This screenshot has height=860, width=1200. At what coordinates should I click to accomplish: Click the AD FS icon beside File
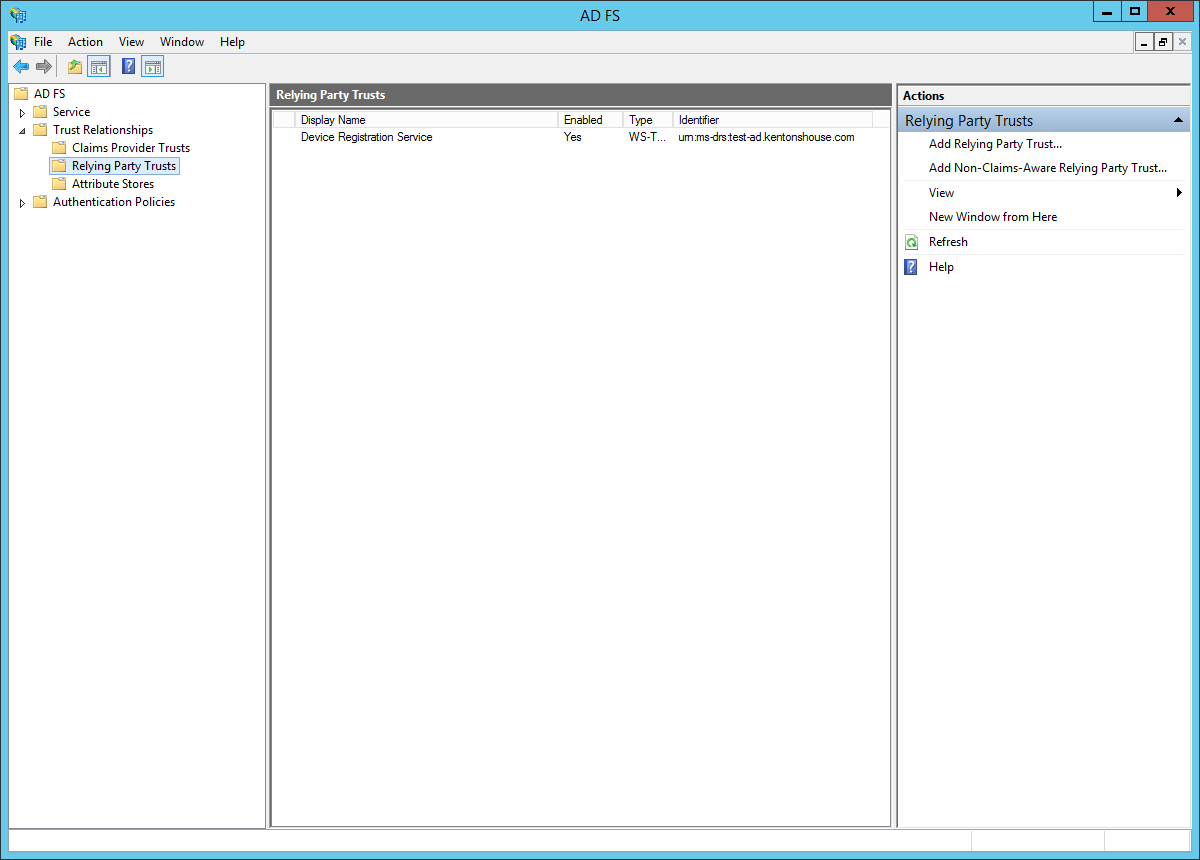18,42
